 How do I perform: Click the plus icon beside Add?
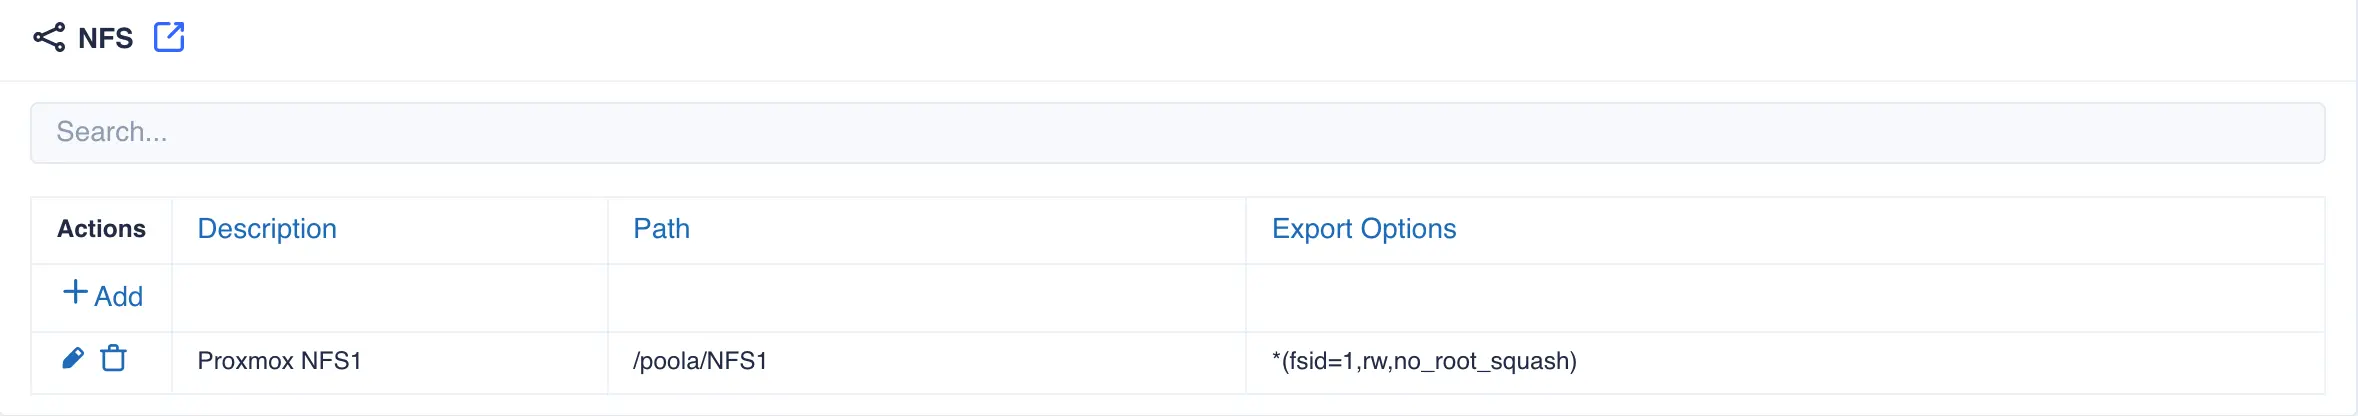coord(75,292)
